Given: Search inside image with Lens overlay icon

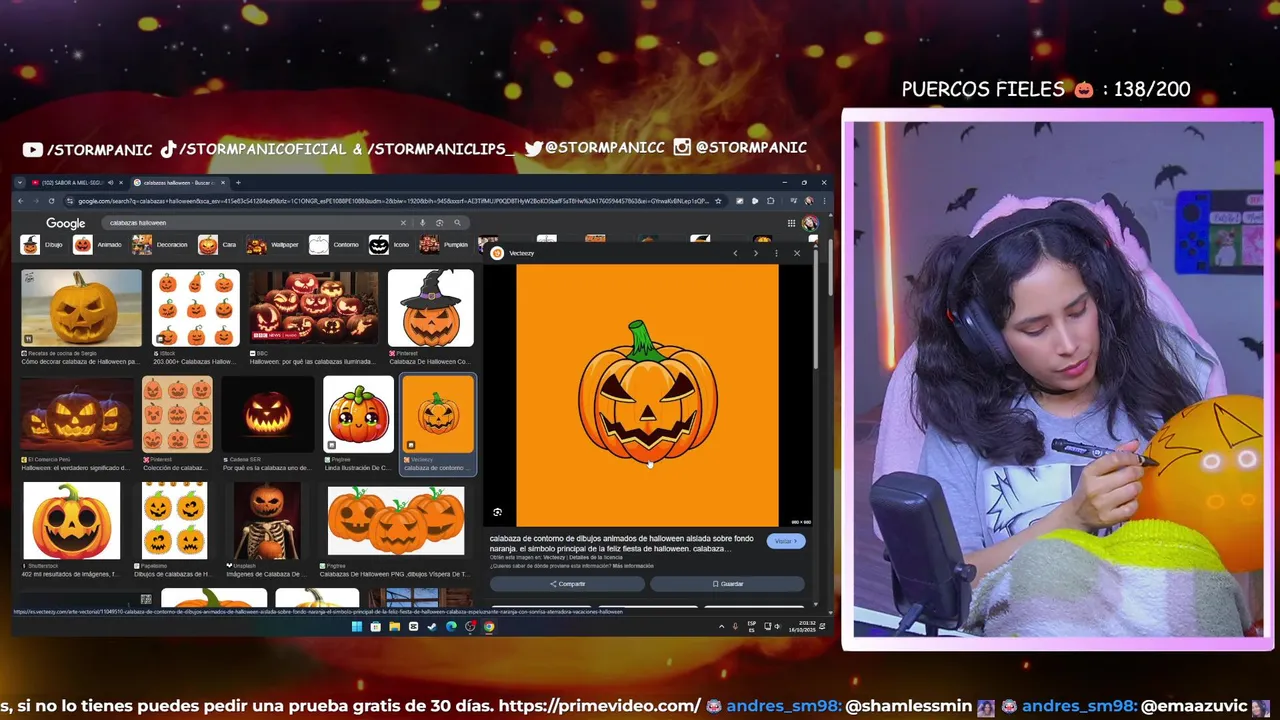Looking at the screenshot, I should pyautogui.click(x=497, y=512).
